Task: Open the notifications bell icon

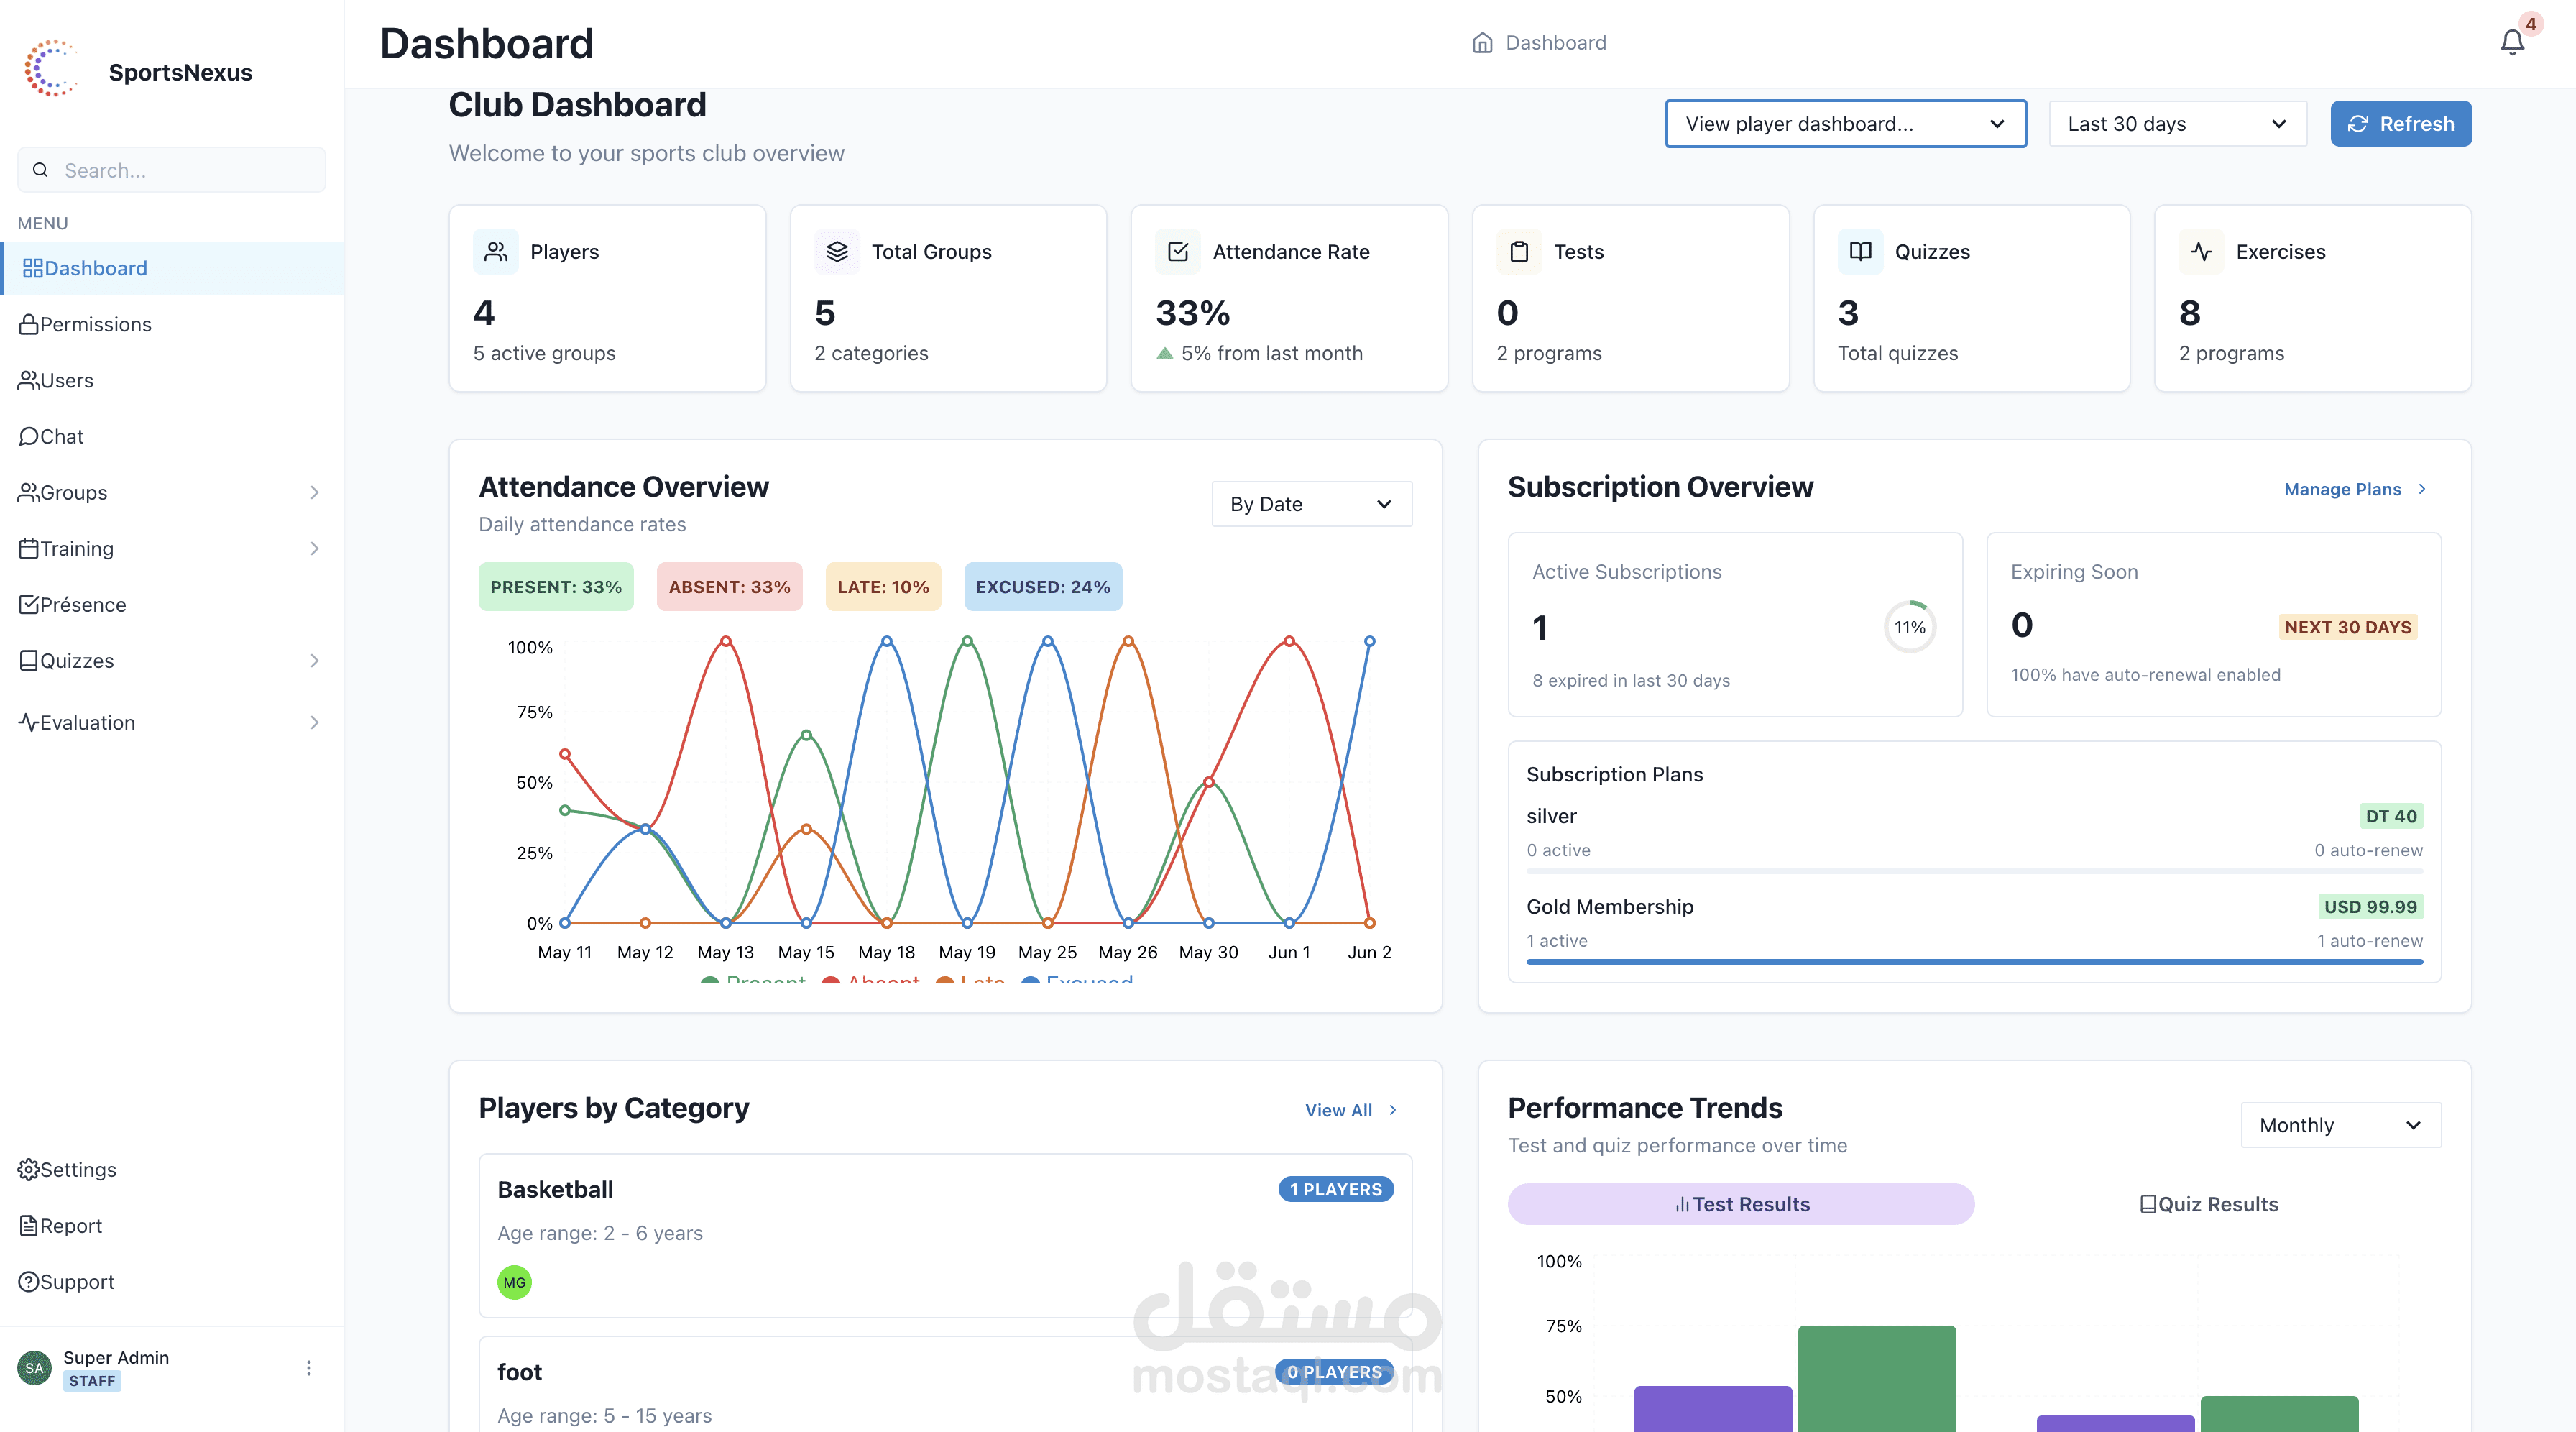Action: point(2511,42)
